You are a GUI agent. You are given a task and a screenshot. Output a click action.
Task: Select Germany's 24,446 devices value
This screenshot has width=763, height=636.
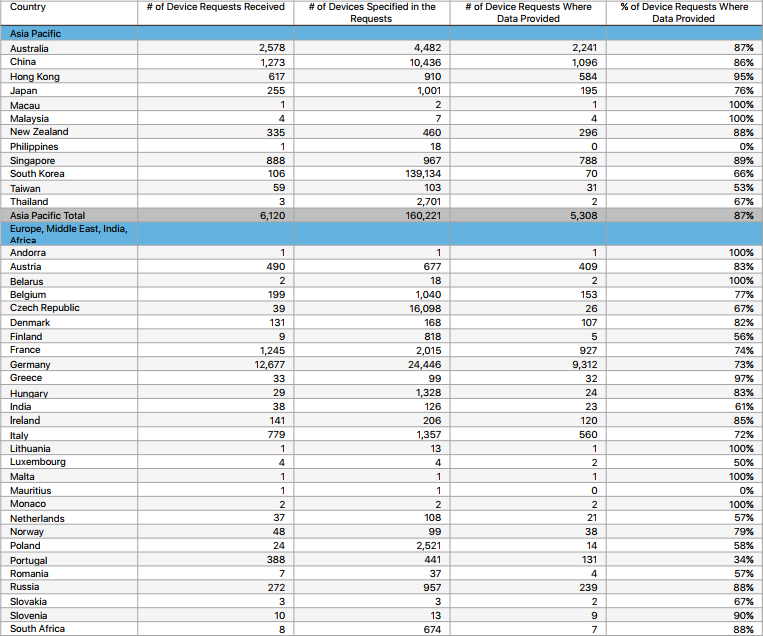(x=424, y=364)
